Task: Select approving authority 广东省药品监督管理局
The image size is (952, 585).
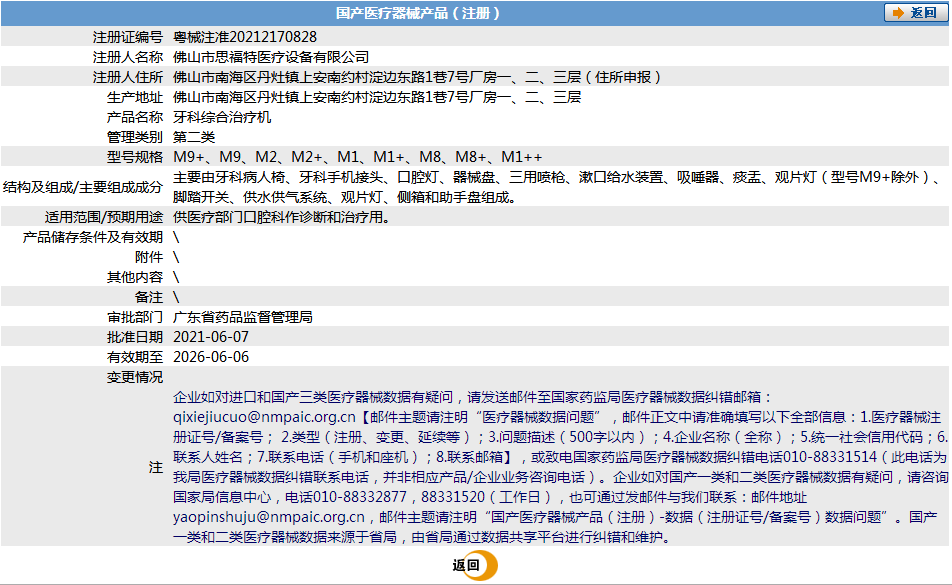Action: tap(243, 317)
